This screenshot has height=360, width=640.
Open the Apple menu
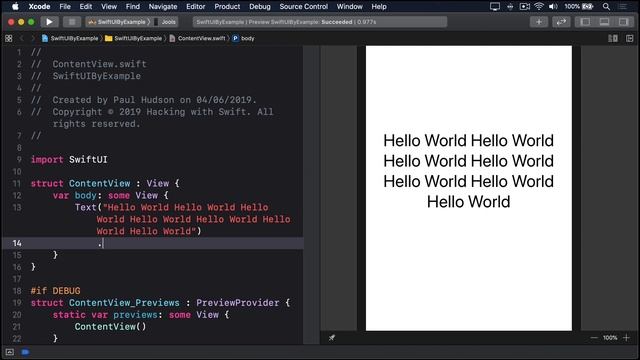(x=15, y=7)
